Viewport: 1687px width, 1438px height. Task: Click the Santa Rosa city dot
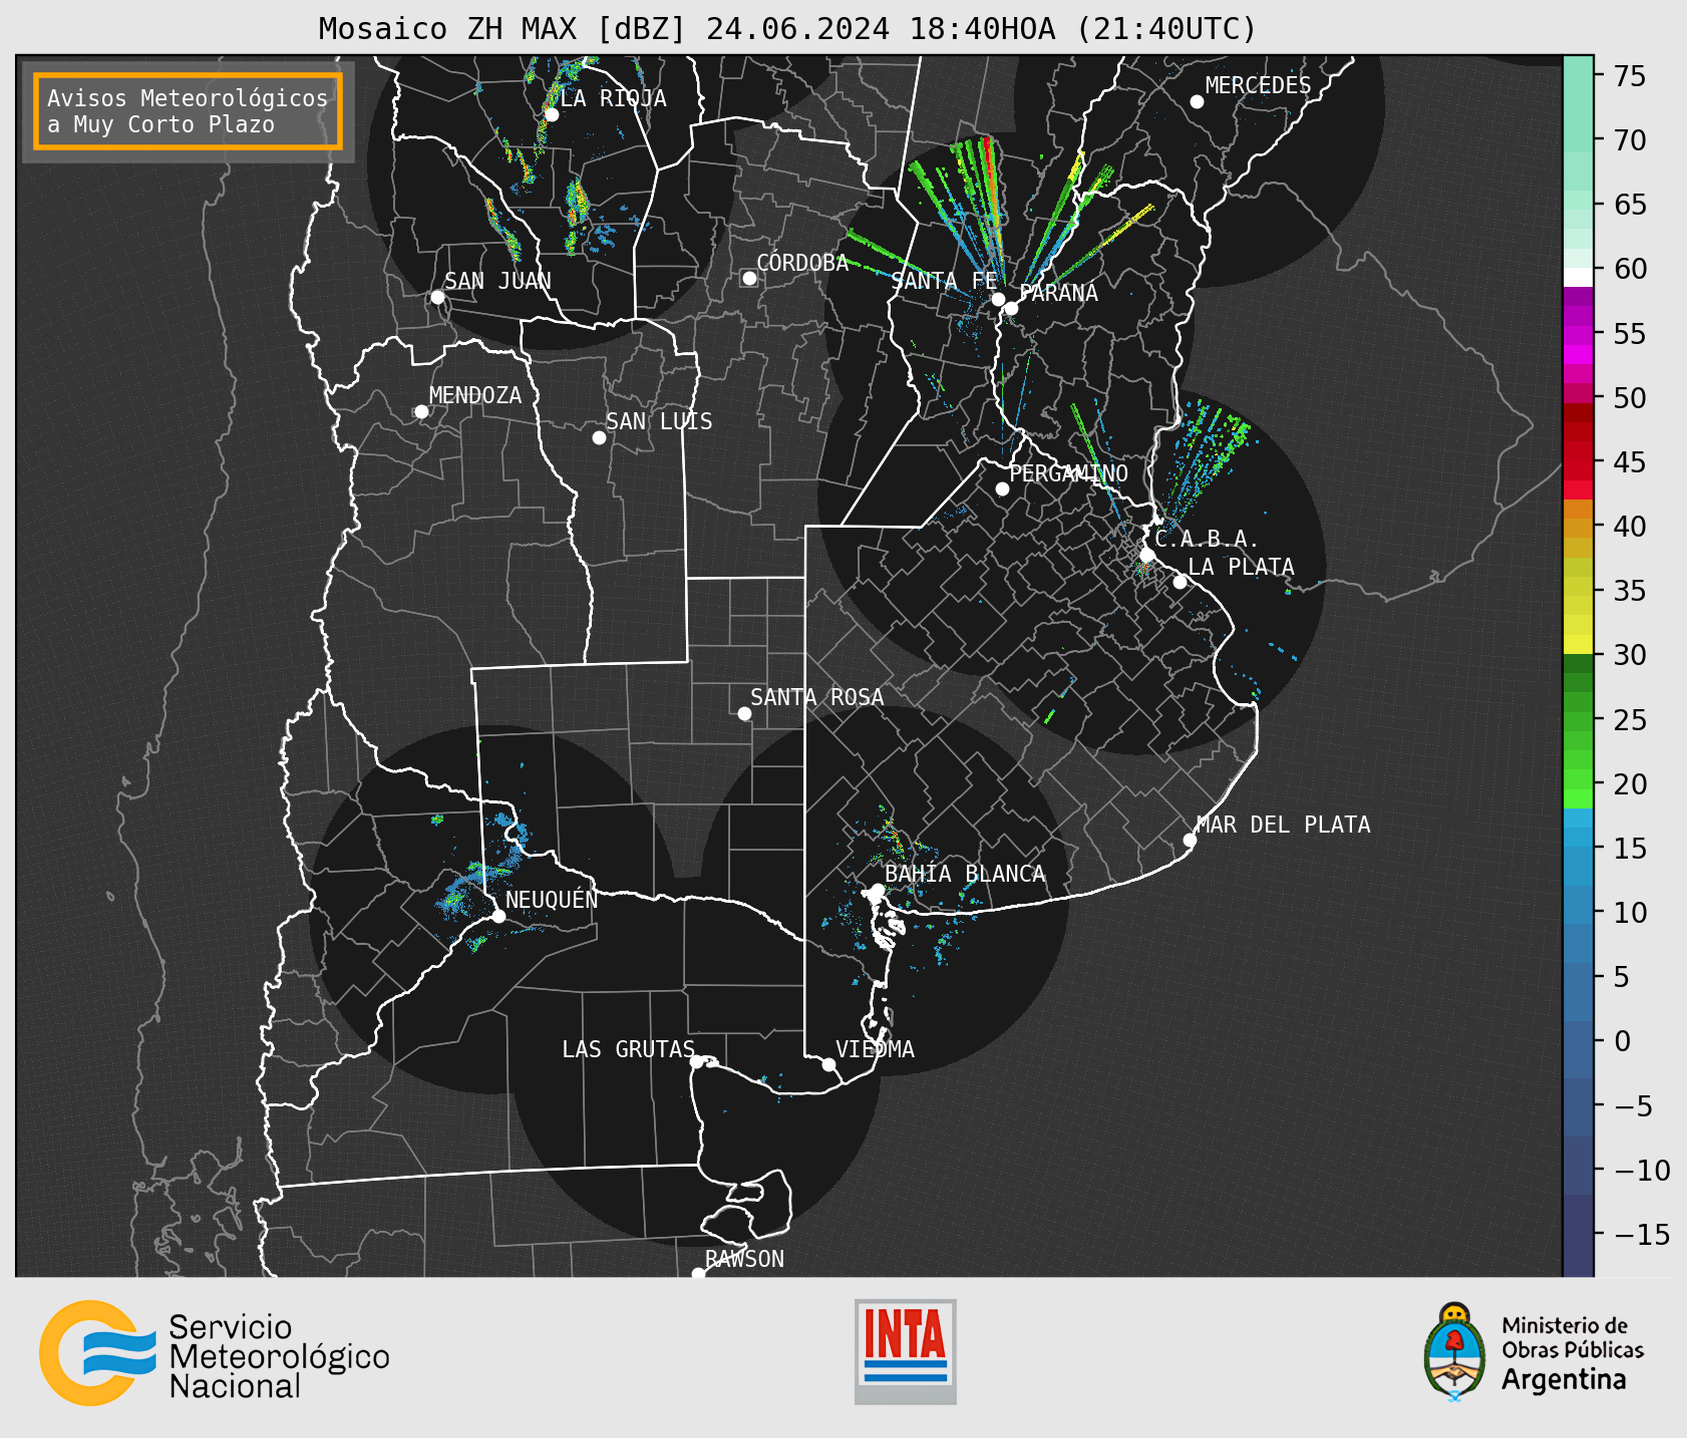[744, 714]
